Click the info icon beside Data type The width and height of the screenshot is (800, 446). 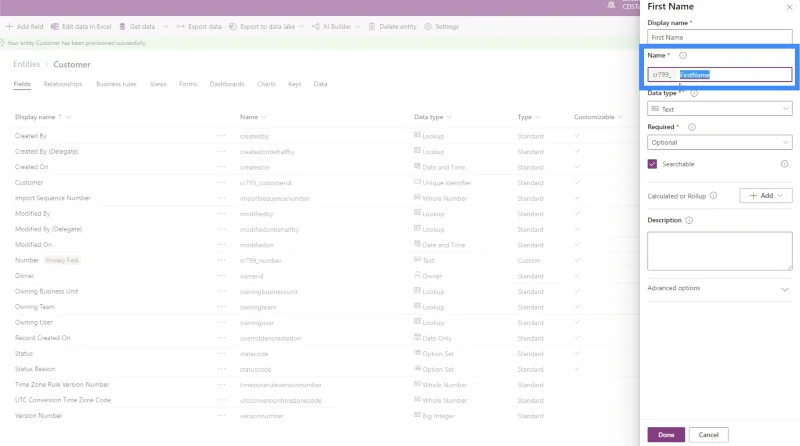click(x=694, y=93)
